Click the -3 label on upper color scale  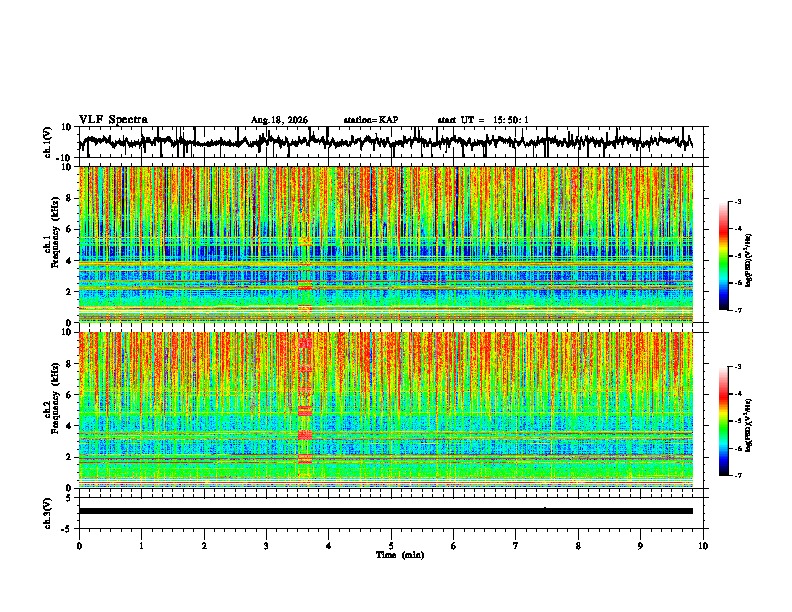(x=738, y=201)
